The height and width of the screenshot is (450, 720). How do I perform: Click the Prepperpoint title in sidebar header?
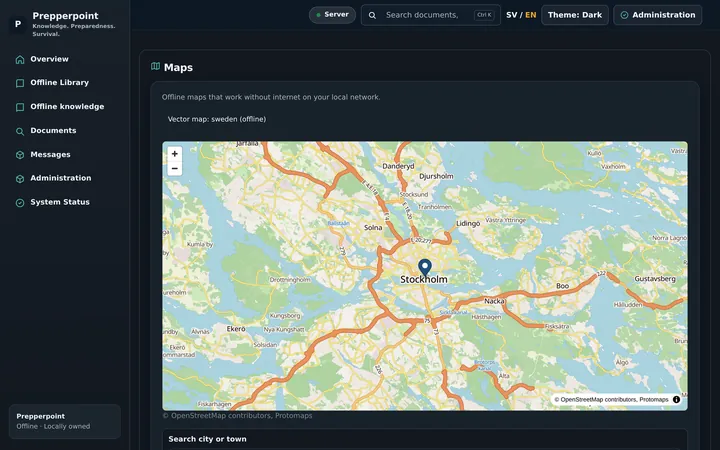tap(65, 16)
